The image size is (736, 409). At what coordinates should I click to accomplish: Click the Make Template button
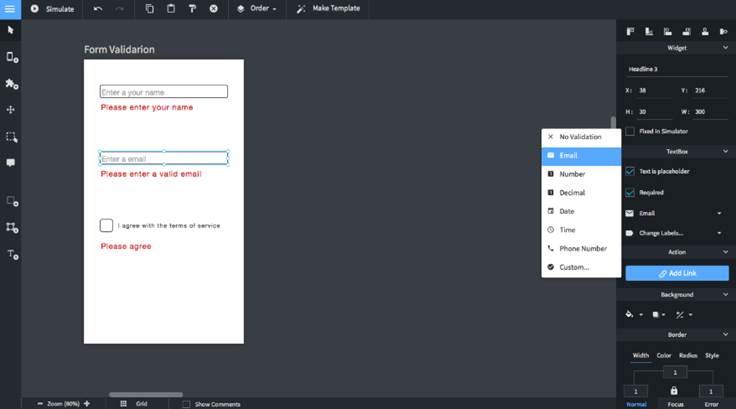click(326, 9)
